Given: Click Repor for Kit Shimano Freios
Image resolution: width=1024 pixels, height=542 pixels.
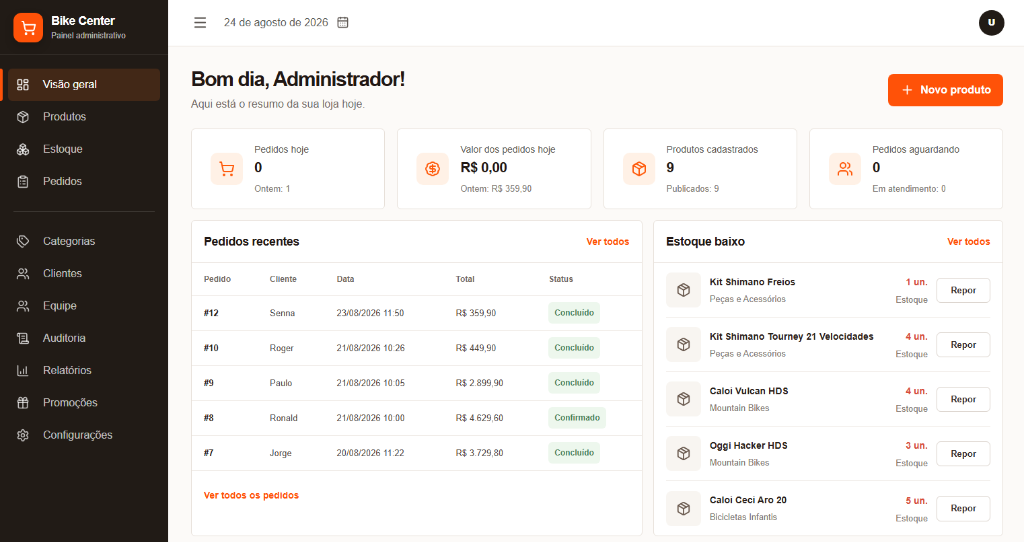Looking at the screenshot, I should click(963, 291).
